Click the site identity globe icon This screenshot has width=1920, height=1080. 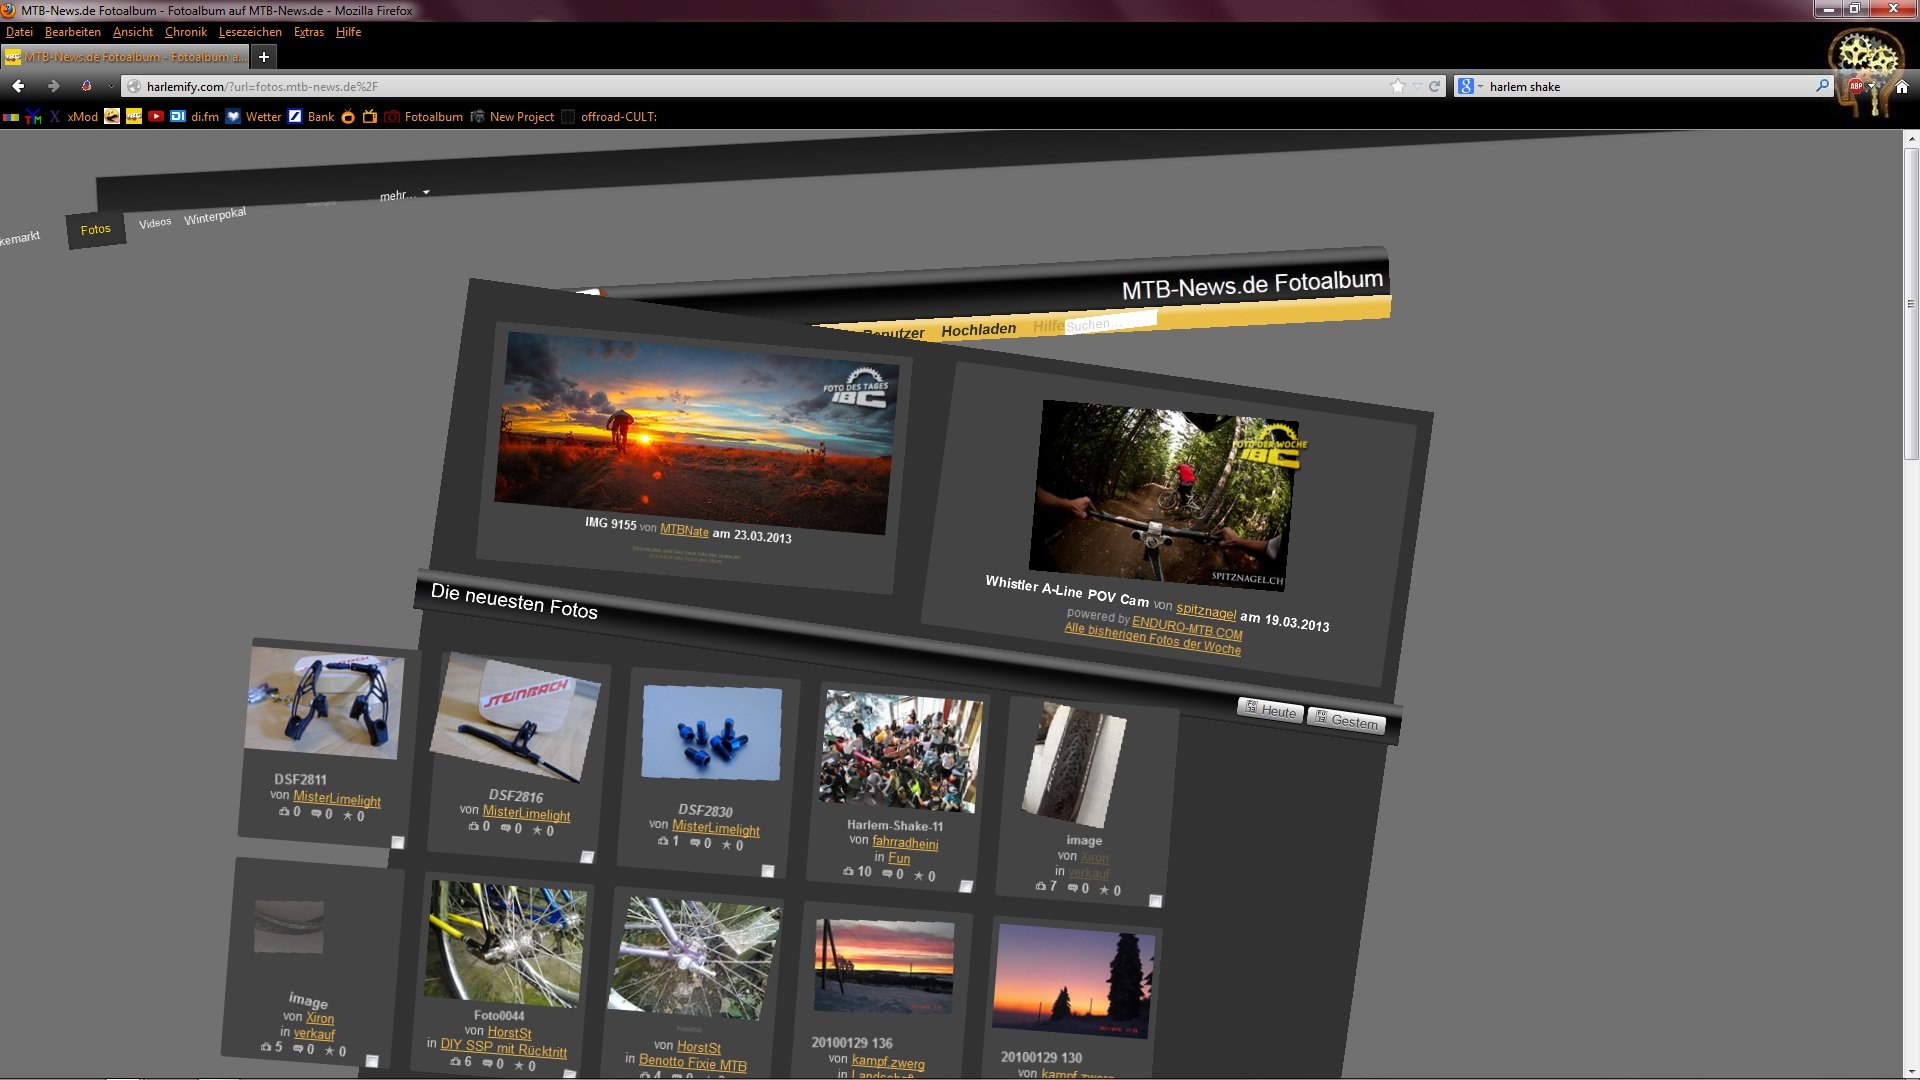click(x=134, y=86)
